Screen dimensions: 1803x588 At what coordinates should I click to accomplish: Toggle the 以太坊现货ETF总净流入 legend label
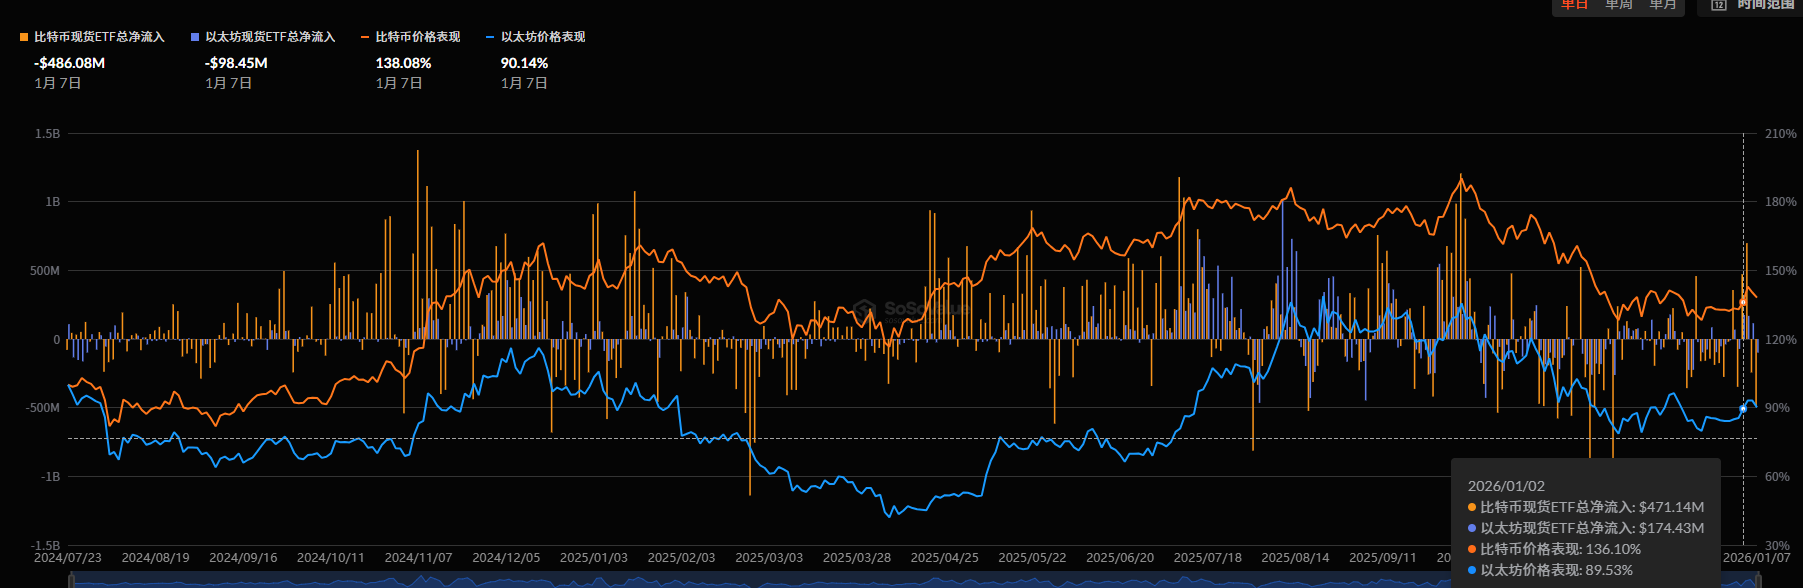tap(270, 37)
